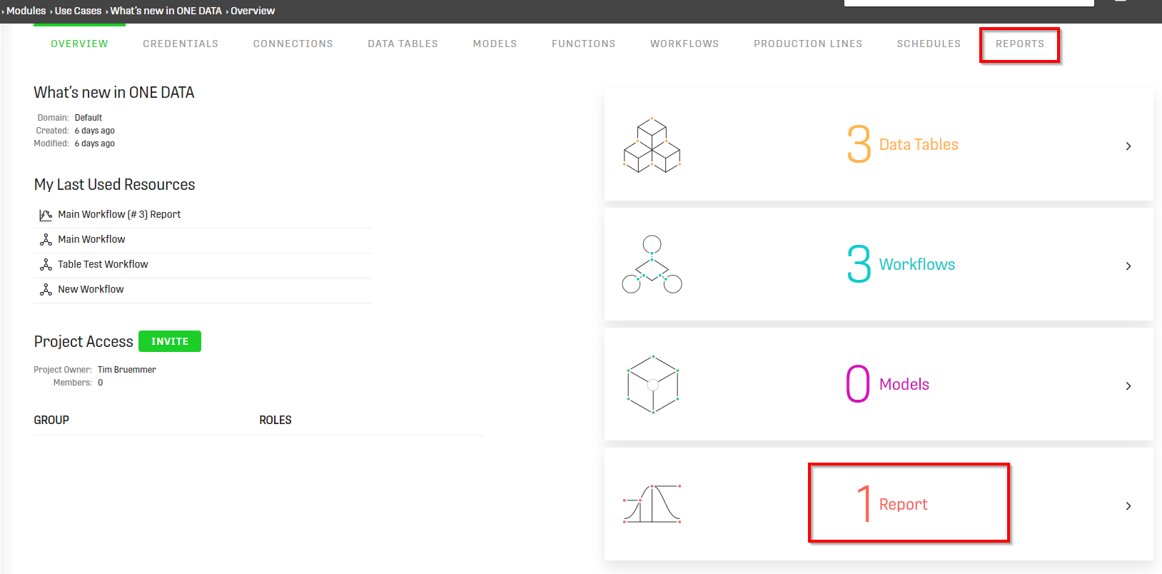The height and width of the screenshot is (574, 1162).
Task: Invite members with the green INVITE button
Action: click(x=170, y=341)
